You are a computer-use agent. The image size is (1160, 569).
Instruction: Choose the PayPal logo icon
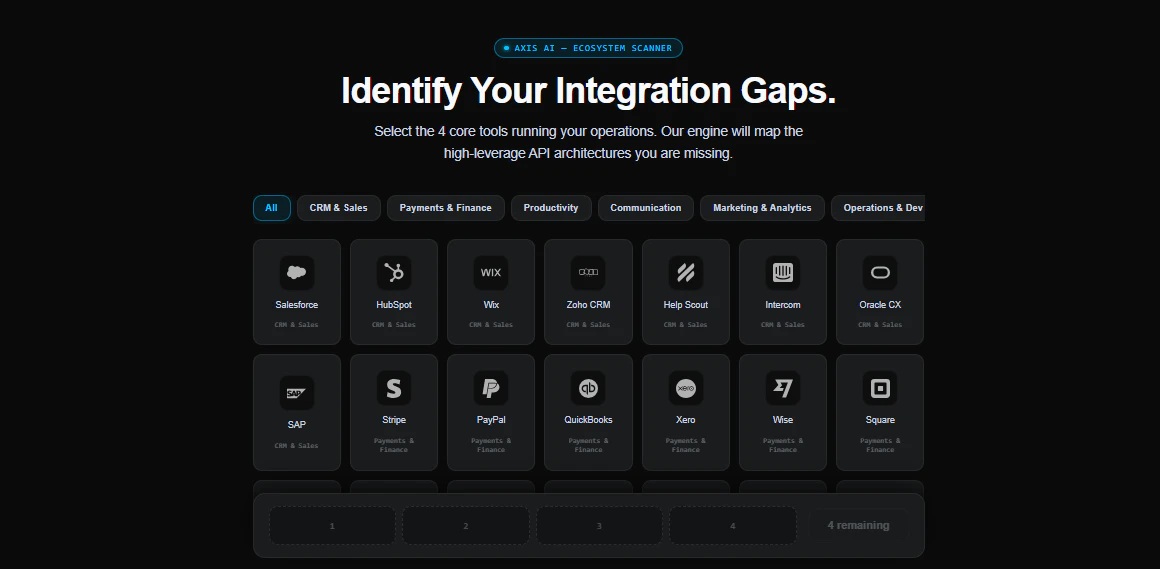click(490, 388)
